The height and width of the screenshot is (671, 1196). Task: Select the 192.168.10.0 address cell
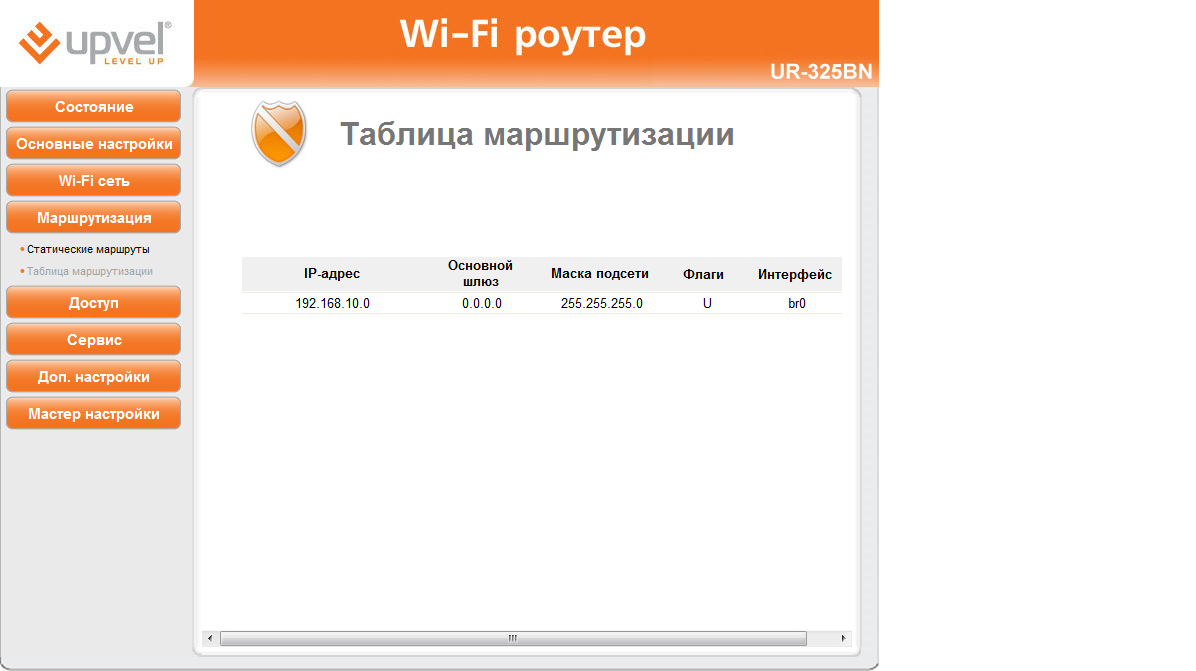pos(333,303)
